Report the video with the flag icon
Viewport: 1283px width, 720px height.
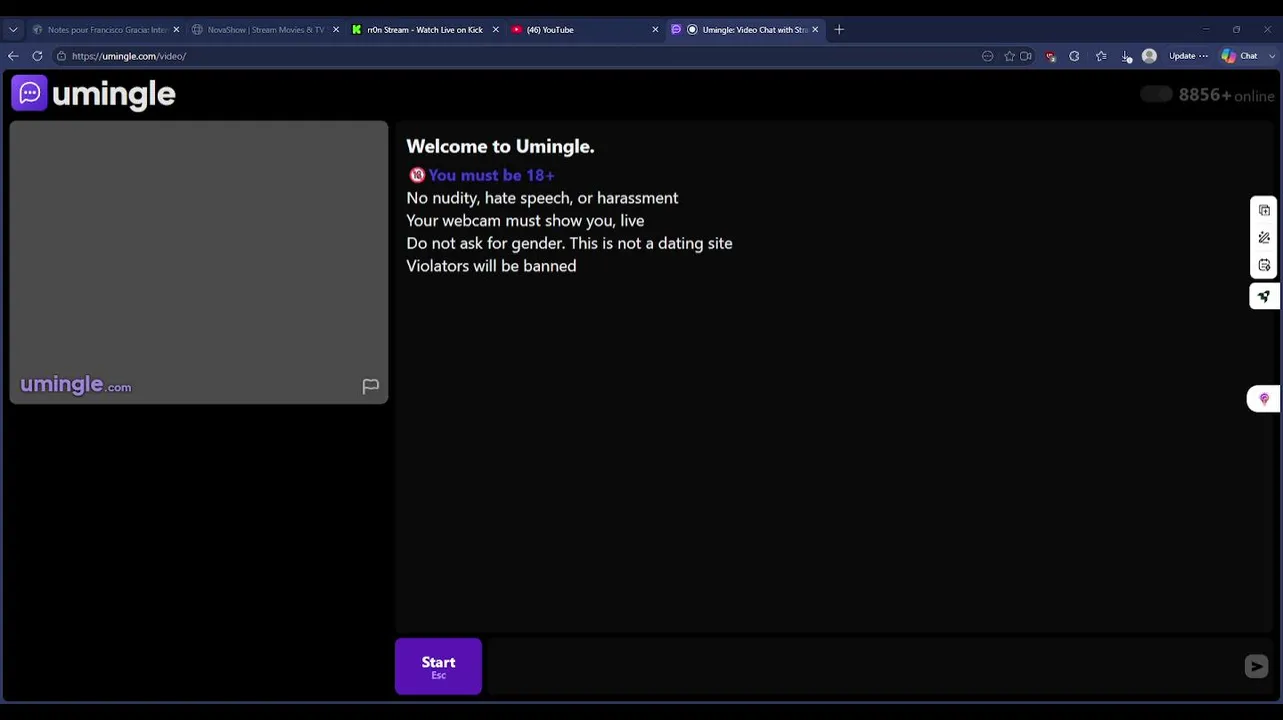(x=370, y=386)
